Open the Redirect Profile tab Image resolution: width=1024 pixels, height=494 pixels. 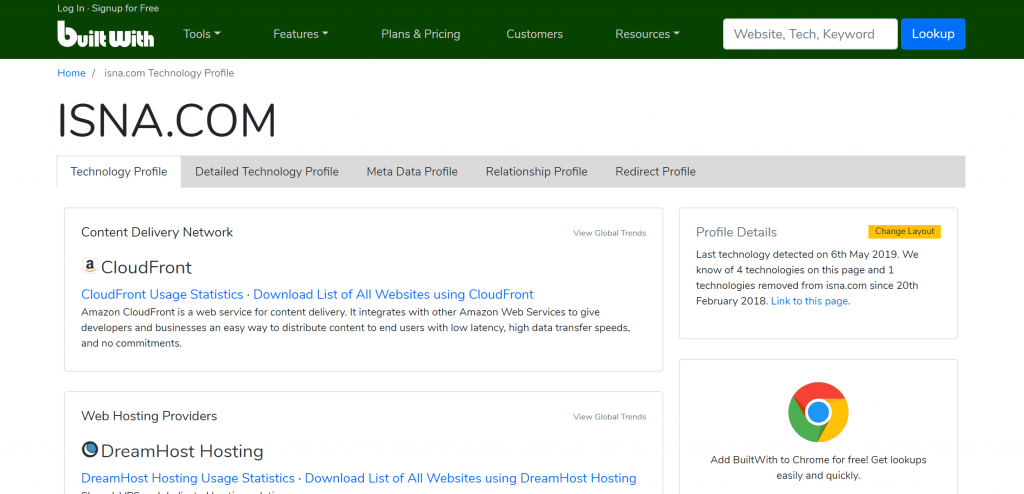coord(655,172)
